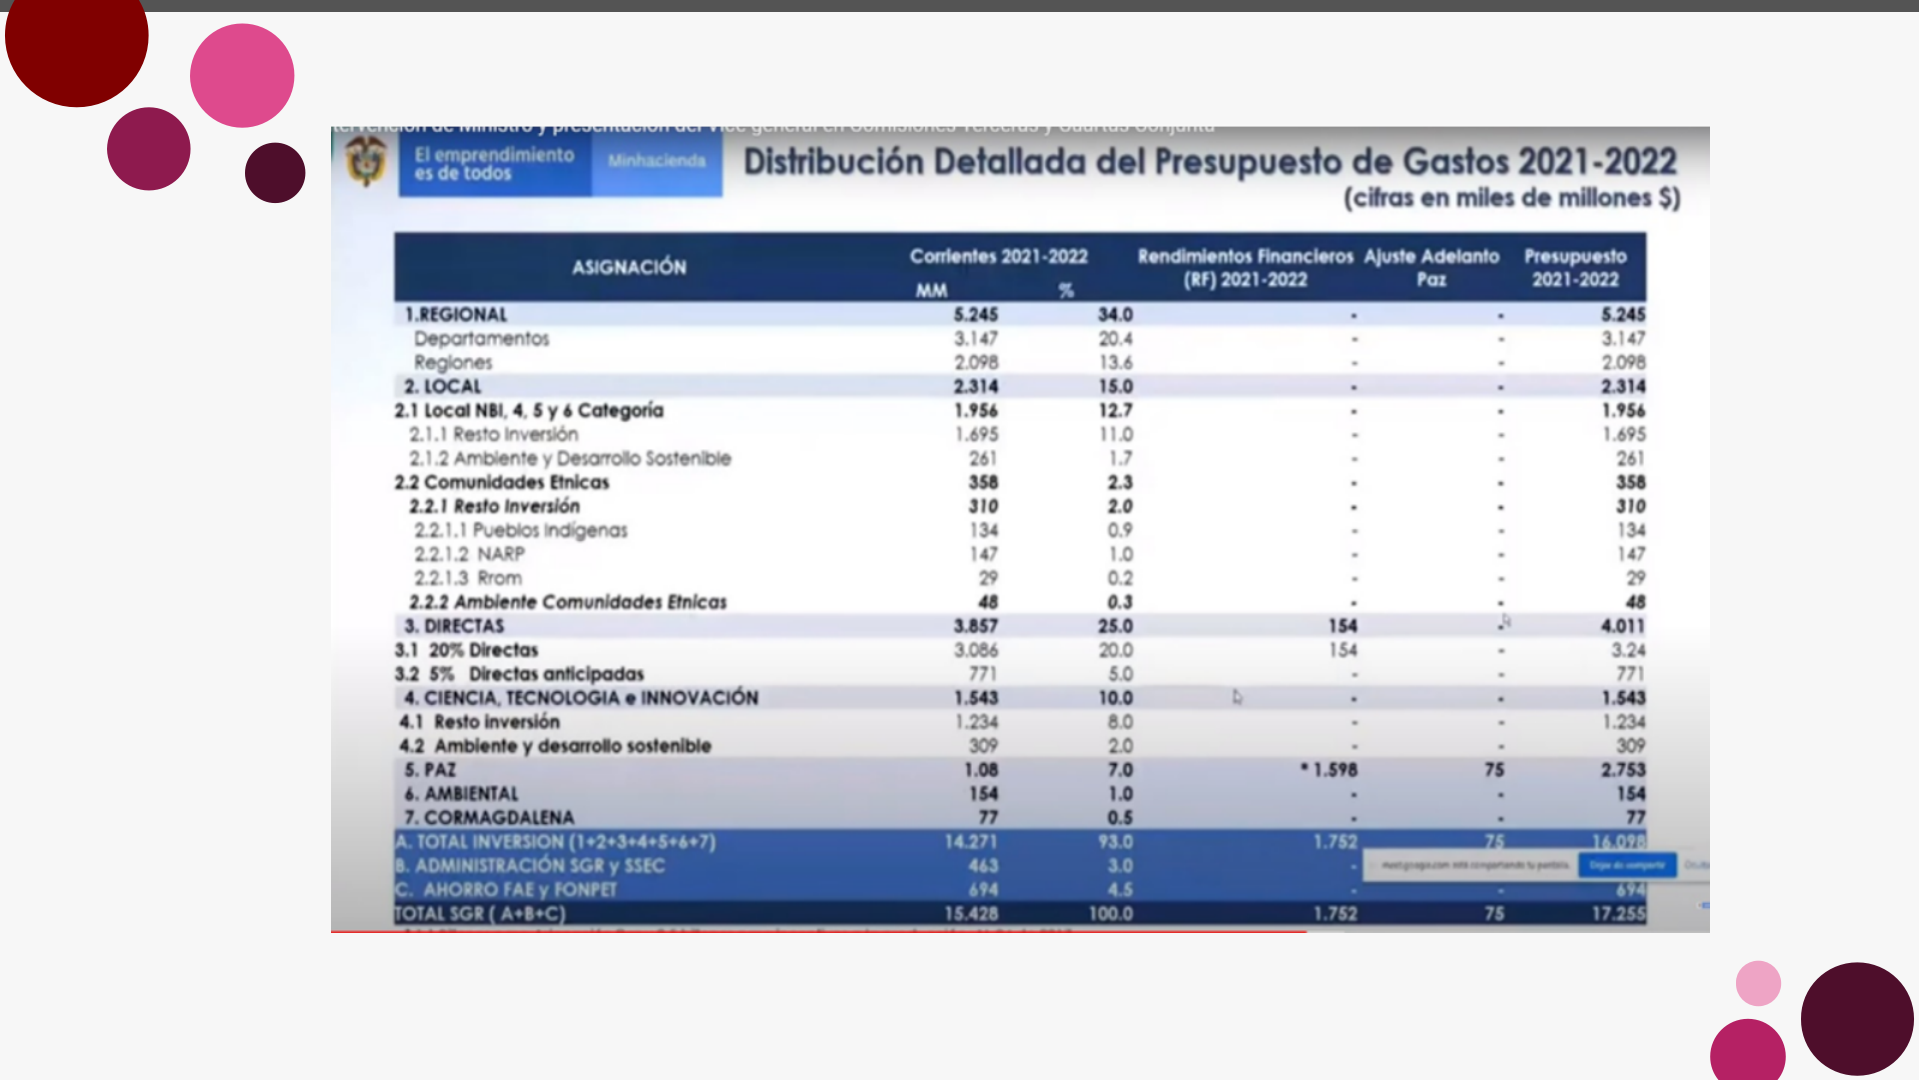
Task: Click the '2.2 Comunidades Etnicas' row label
Action: [501, 482]
